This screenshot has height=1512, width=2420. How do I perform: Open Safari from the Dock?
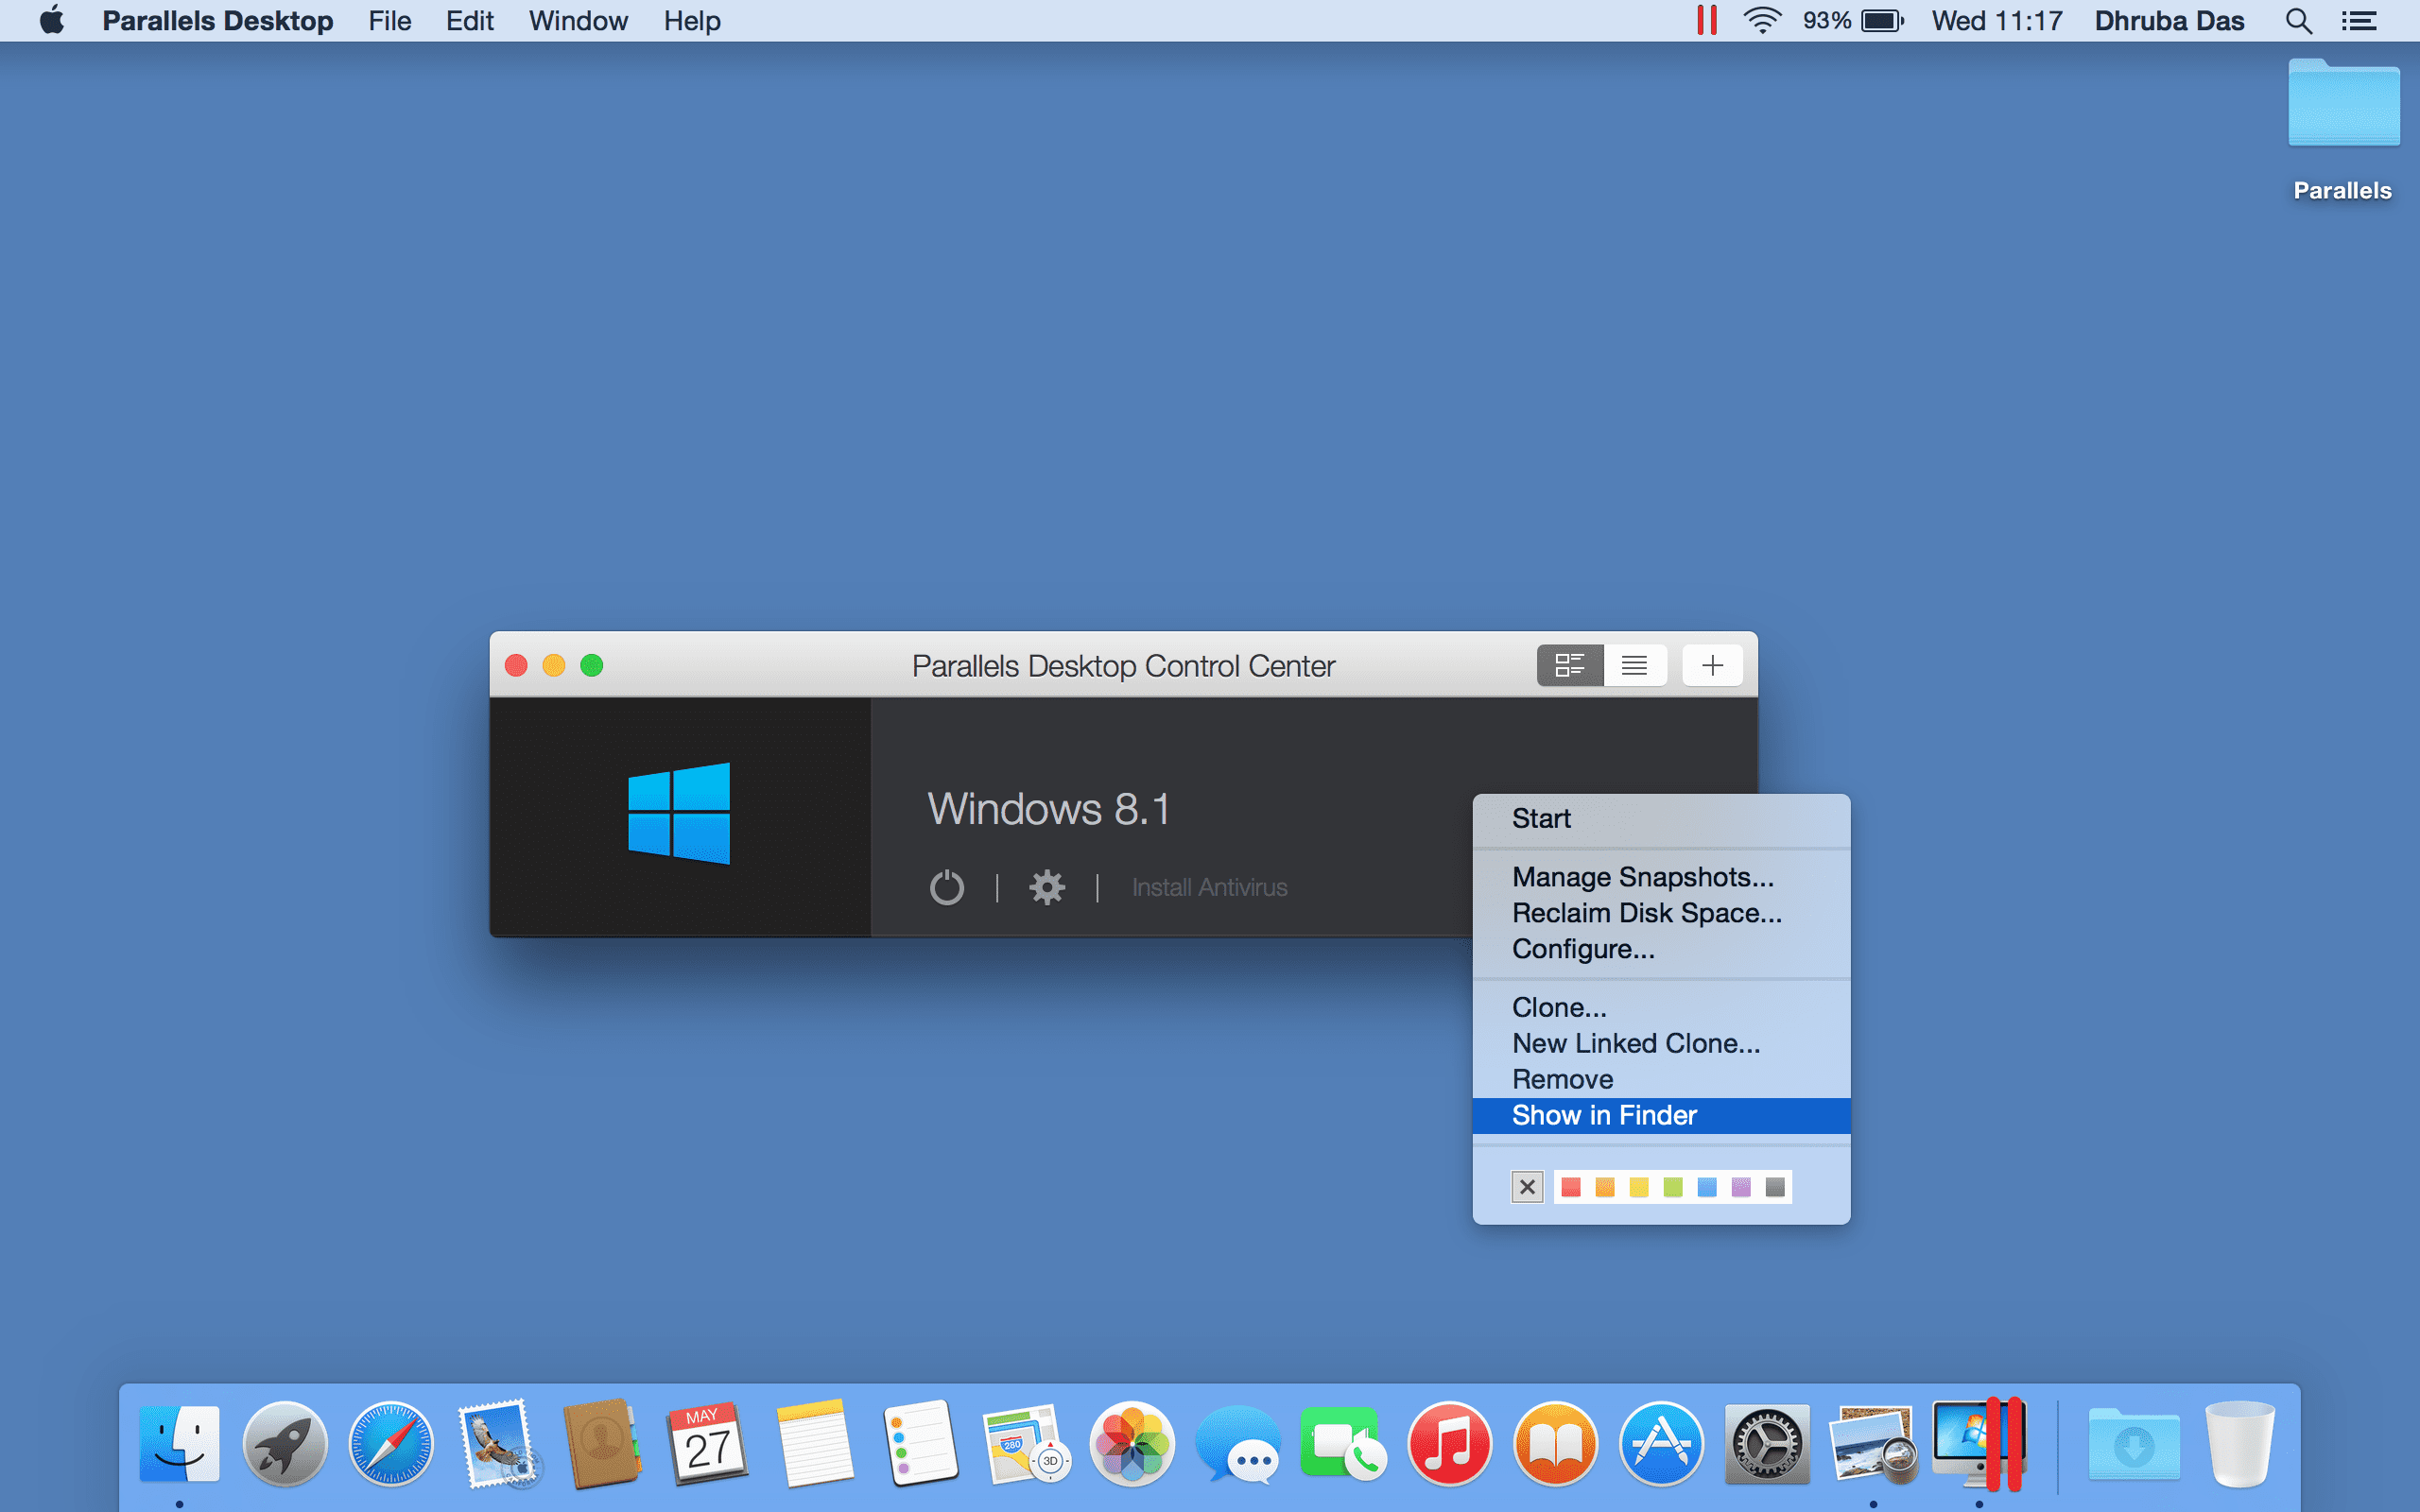pyautogui.click(x=391, y=1443)
